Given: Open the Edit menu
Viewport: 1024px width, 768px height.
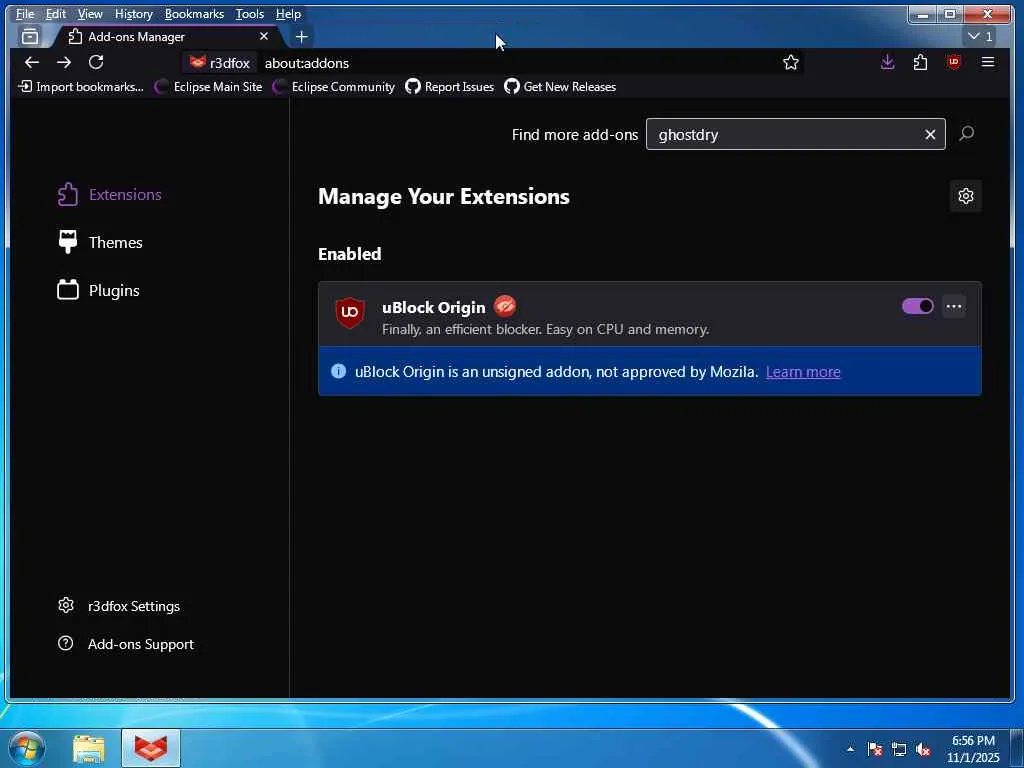Looking at the screenshot, I should (56, 14).
